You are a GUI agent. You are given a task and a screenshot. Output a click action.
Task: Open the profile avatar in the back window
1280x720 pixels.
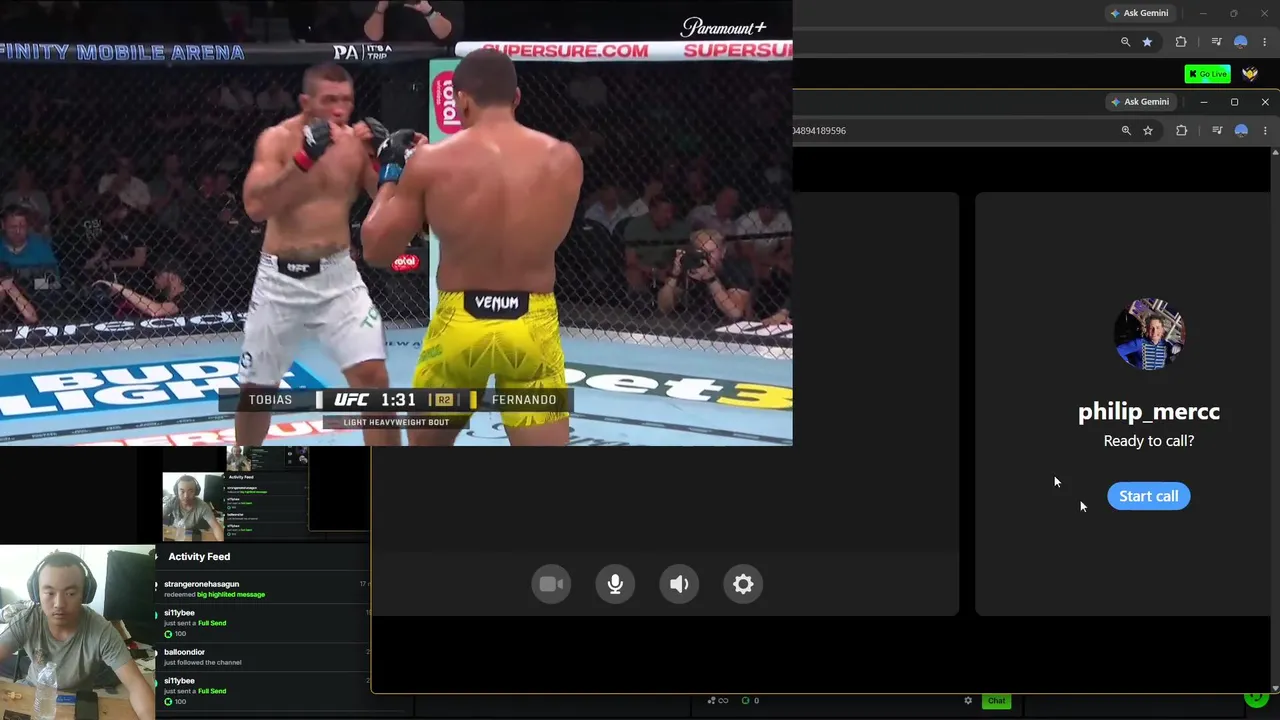[1241, 42]
